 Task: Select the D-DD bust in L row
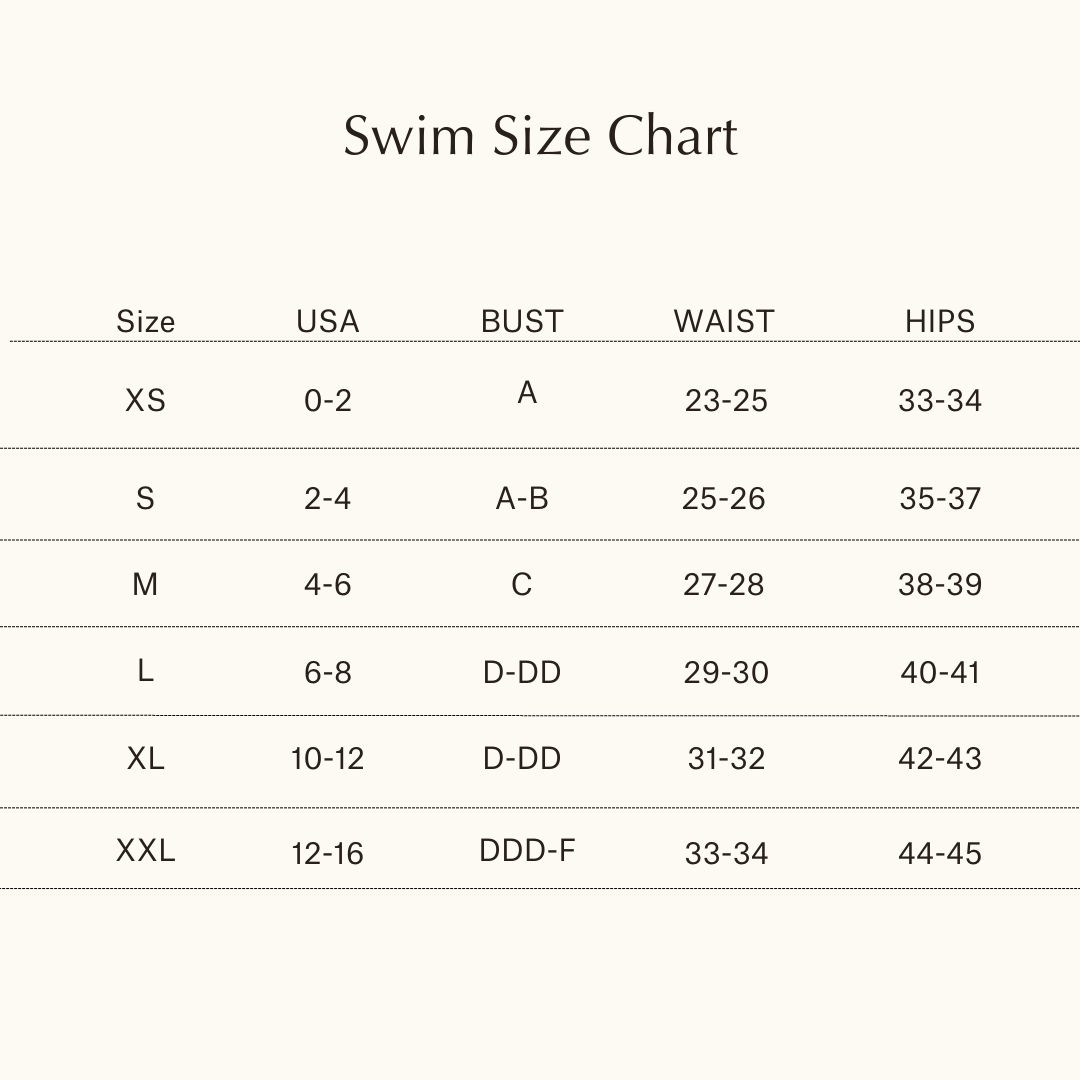[522, 672]
